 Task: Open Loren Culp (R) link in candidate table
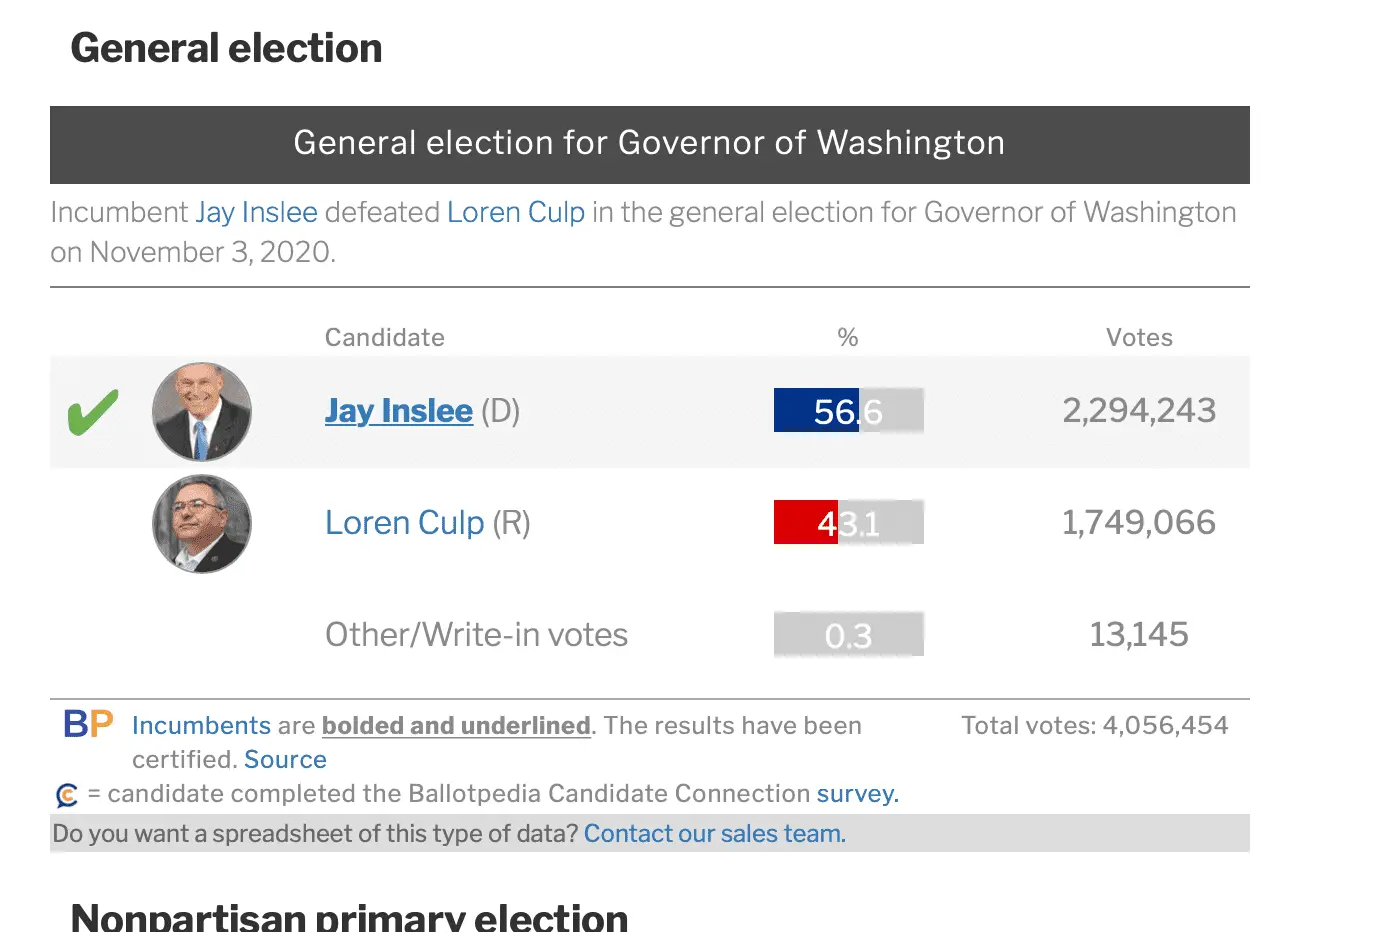pos(404,523)
